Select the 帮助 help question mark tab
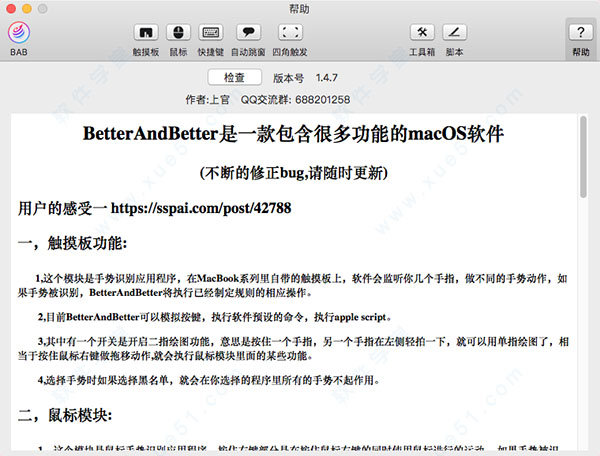 tap(580, 40)
